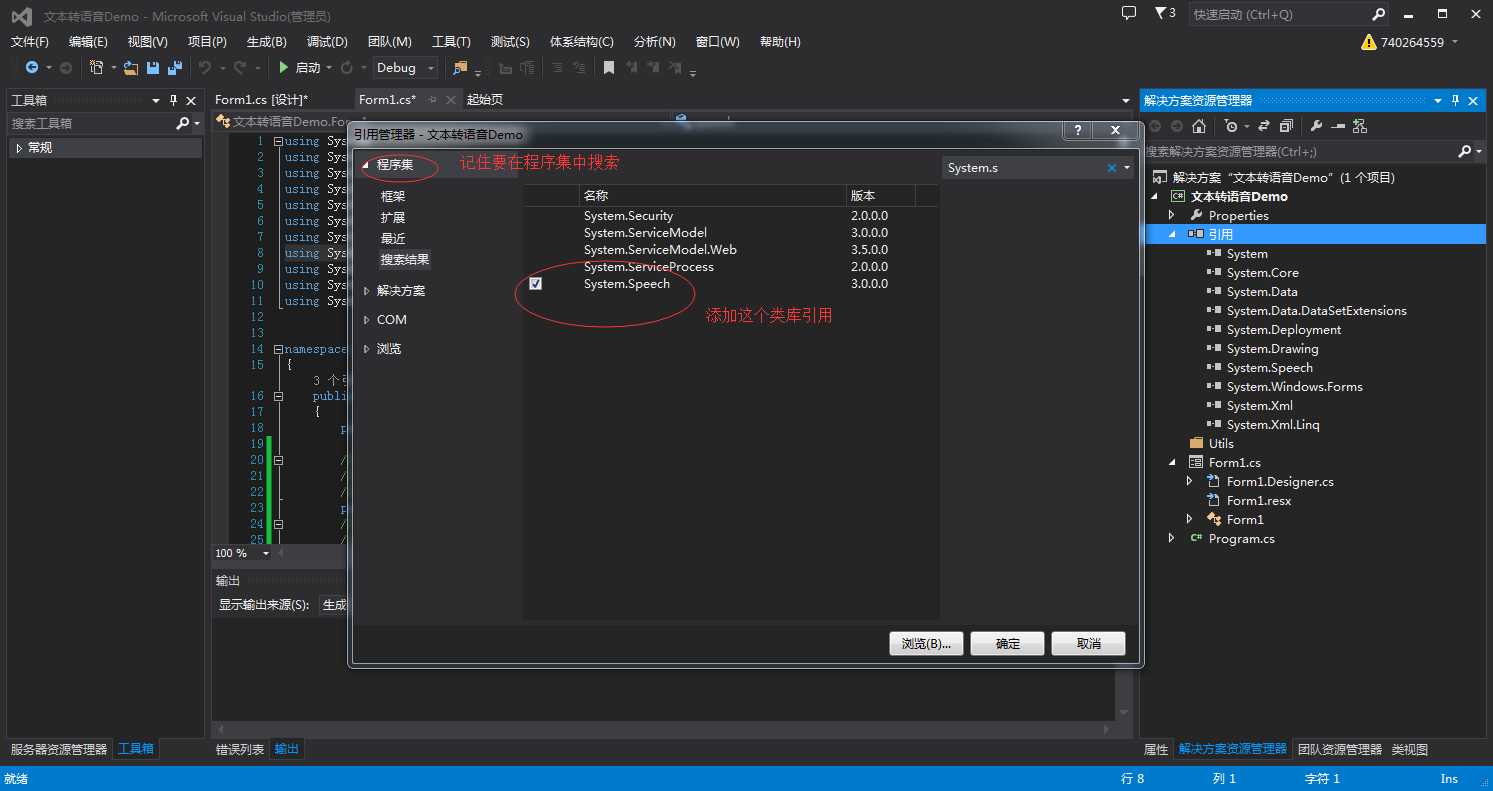Screen dimensions: 1493x791
Task: Collapse the 程序集 section in Reference Manager
Action: tap(366, 165)
